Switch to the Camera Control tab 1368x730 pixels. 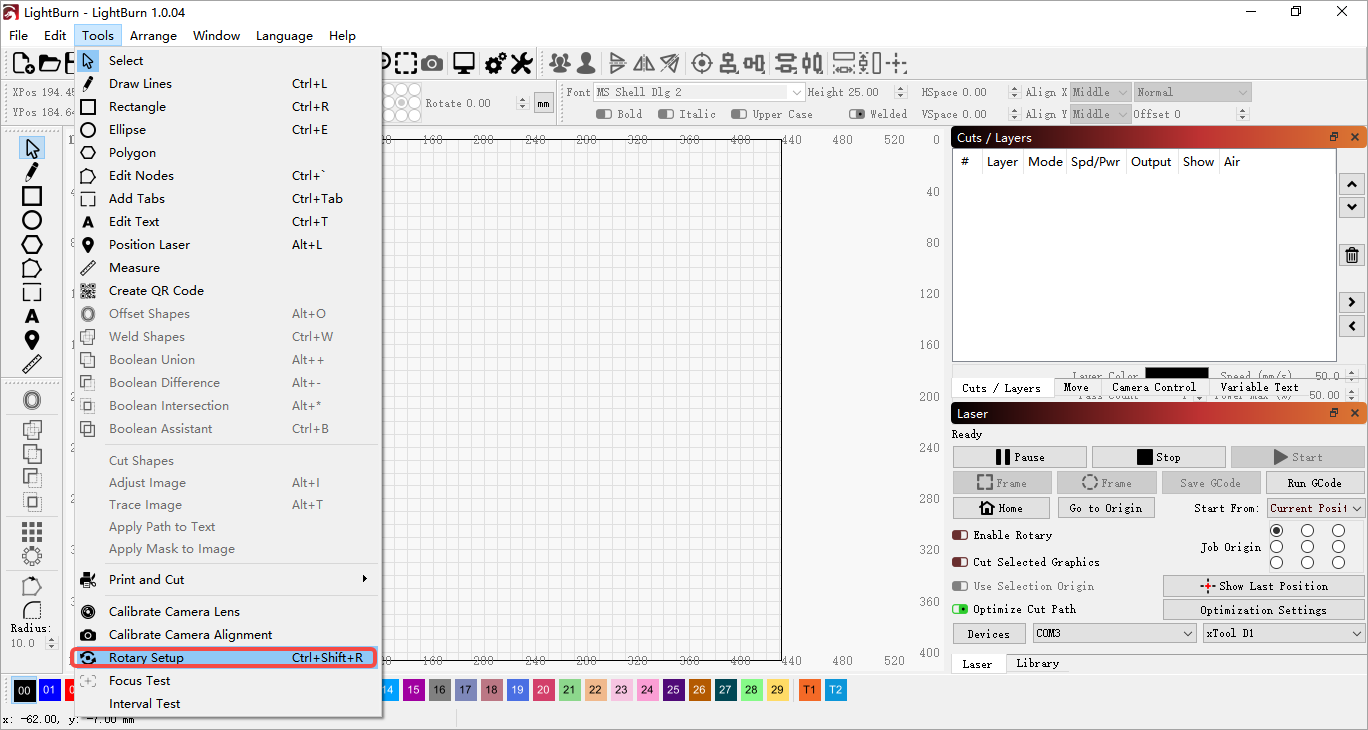click(x=1153, y=387)
